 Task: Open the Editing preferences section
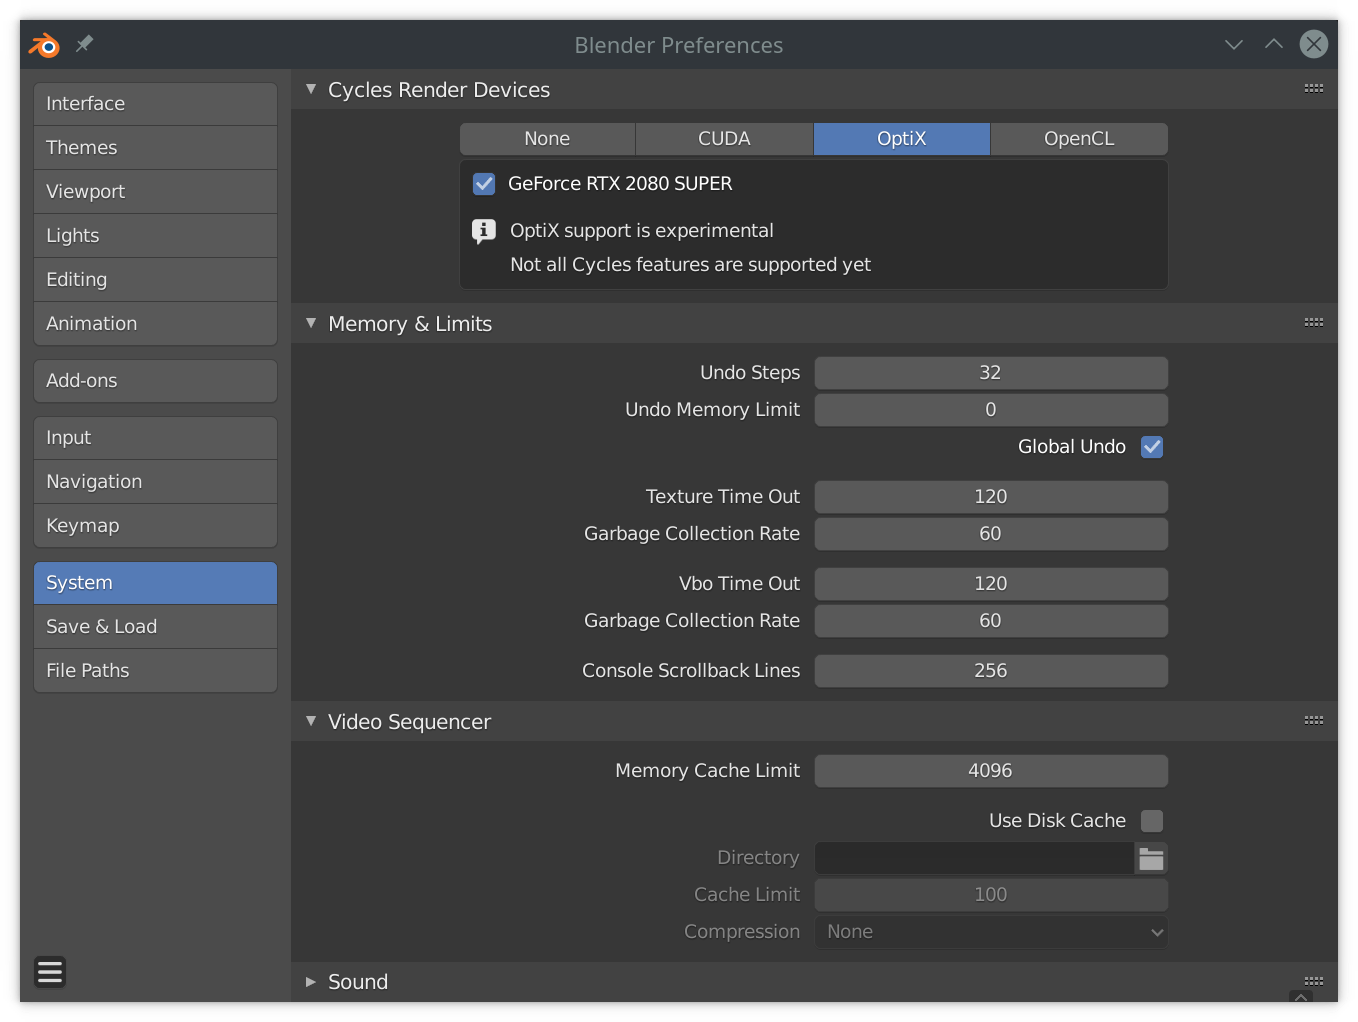[x=155, y=280]
